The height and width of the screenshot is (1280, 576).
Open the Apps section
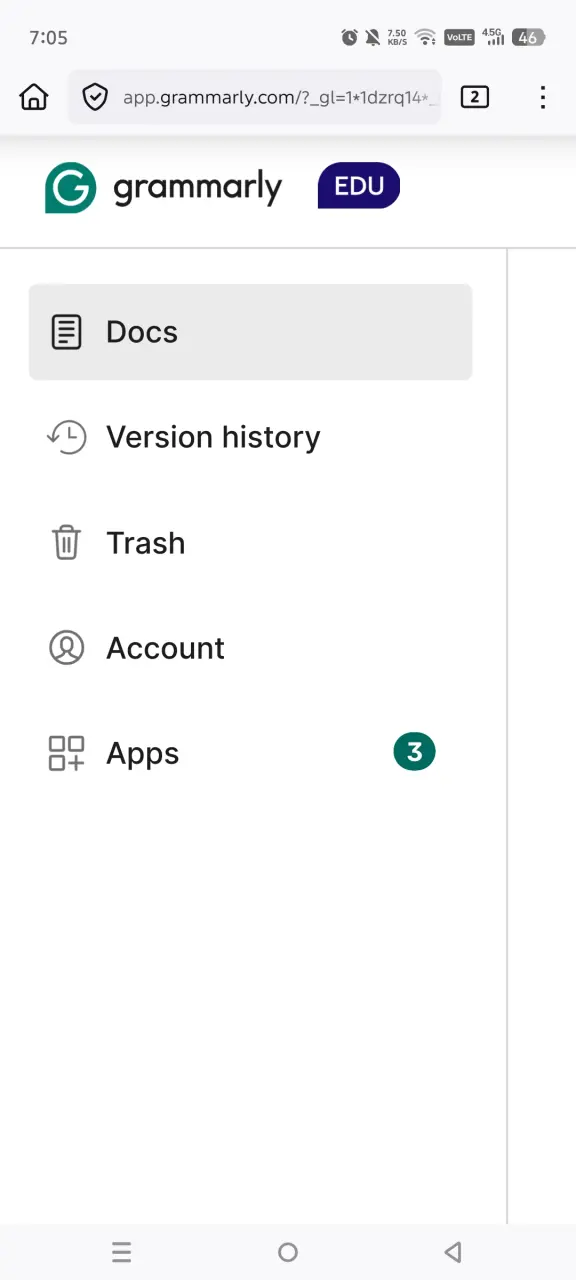(250, 753)
